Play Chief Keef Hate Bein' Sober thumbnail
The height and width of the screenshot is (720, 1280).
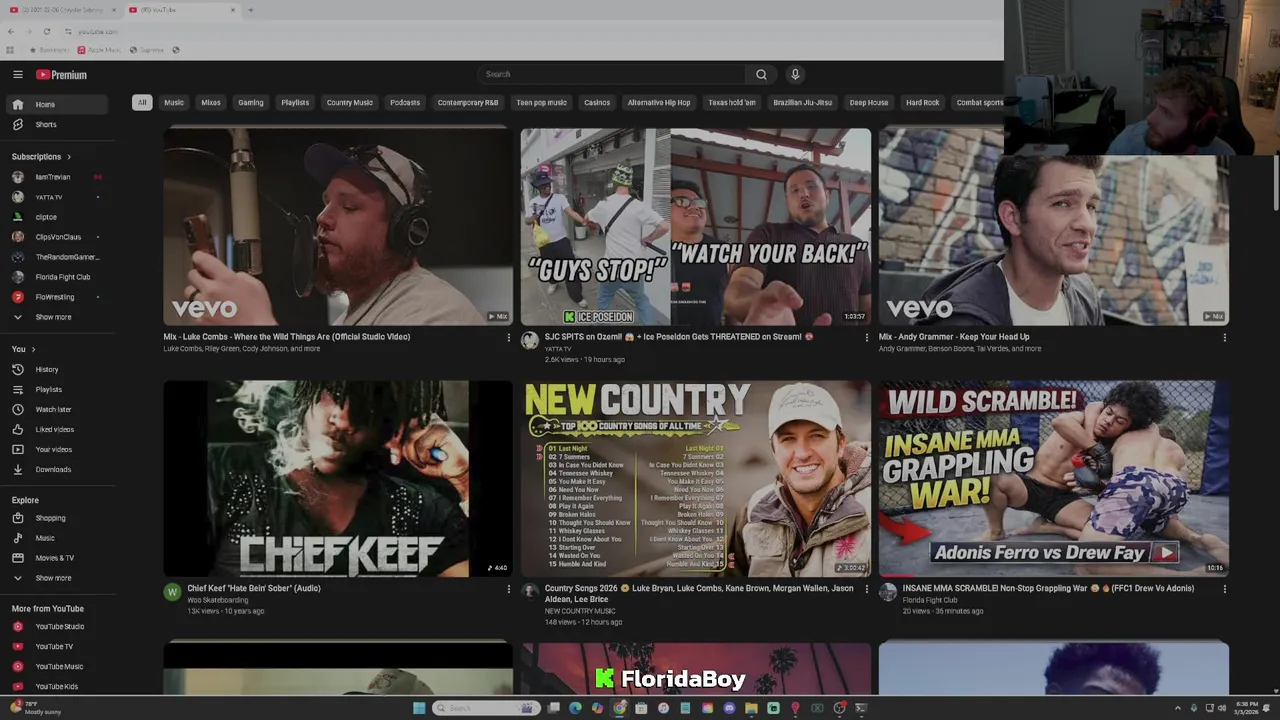point(338,478)
